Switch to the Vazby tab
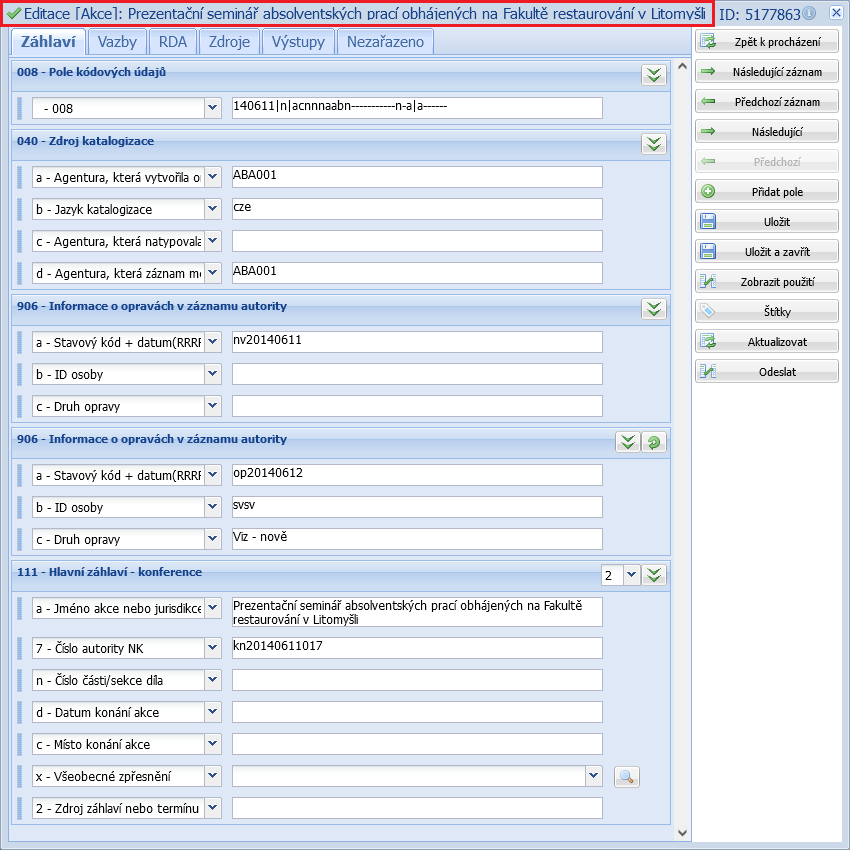 click(118, 41)
